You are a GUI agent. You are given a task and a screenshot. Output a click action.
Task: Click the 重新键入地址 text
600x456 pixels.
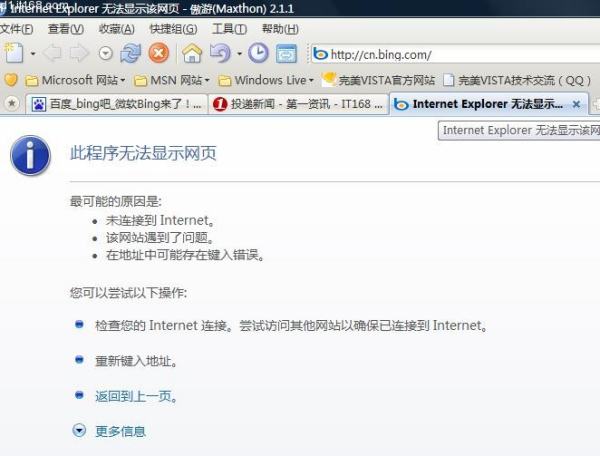pyautogui.click(x=136, y=361)
